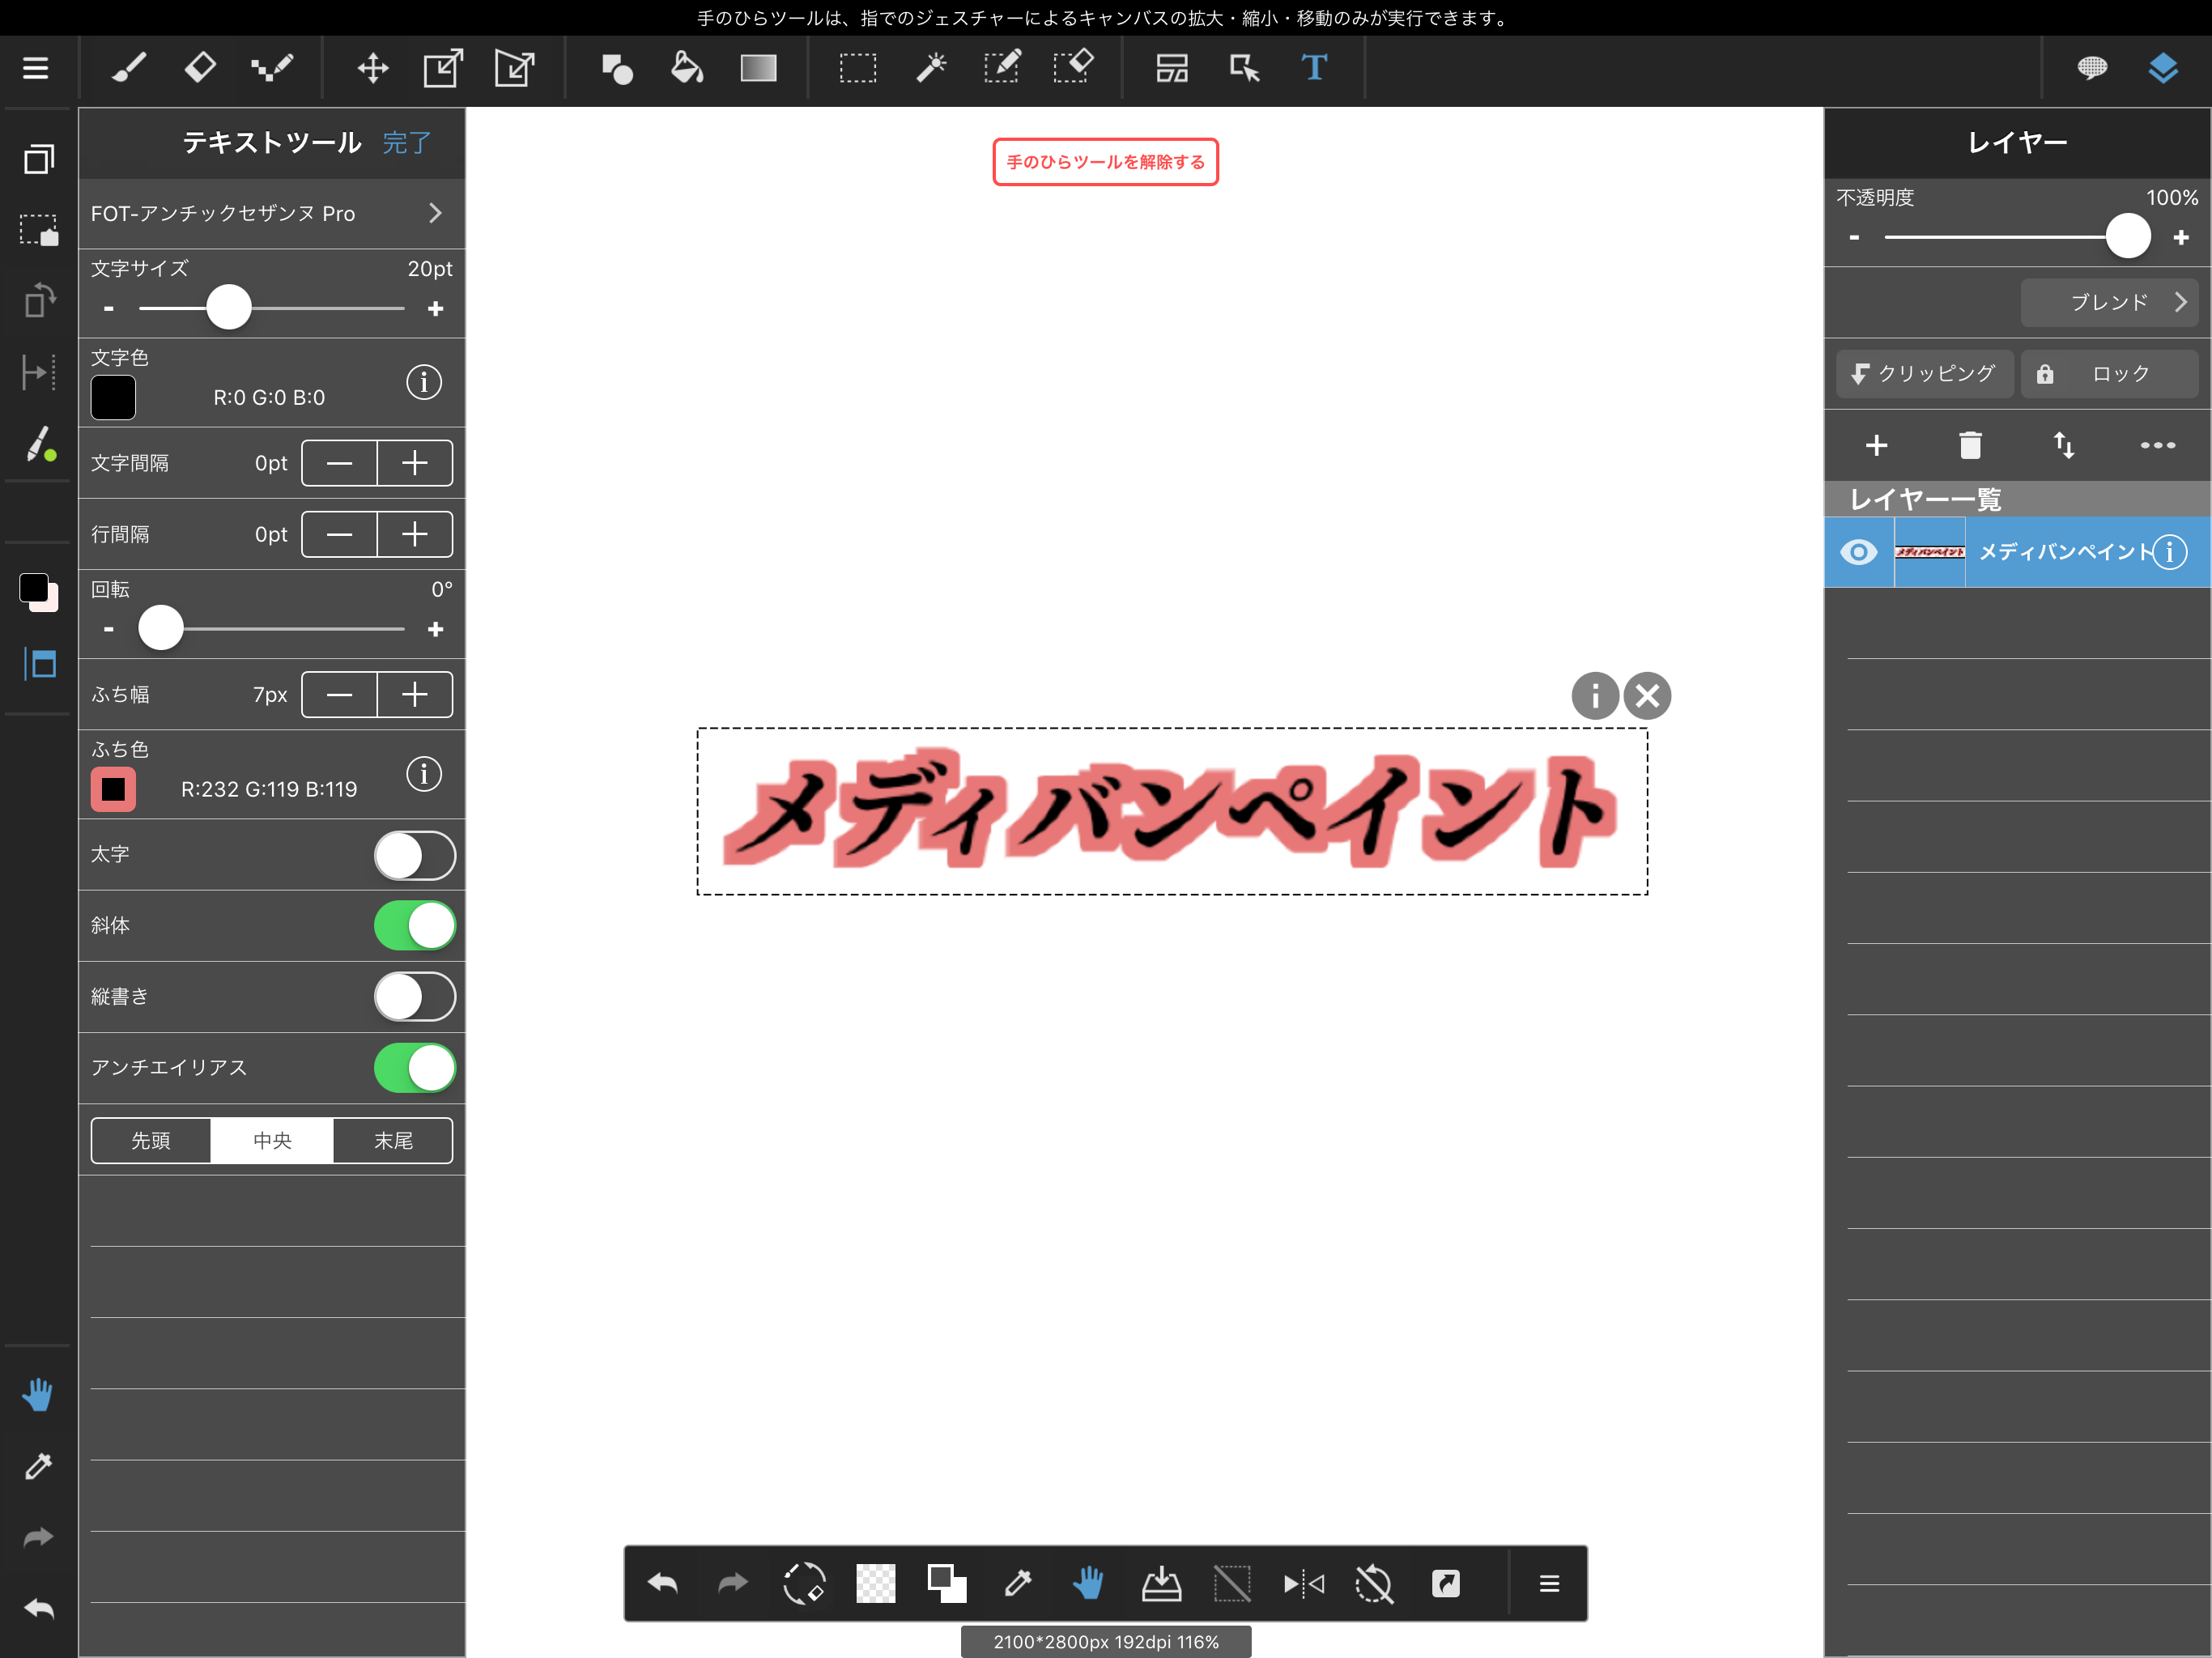Align text to 末尾
Image resolution: width=2212 pixels, height=1658 pixels.
click(393, 1140)
